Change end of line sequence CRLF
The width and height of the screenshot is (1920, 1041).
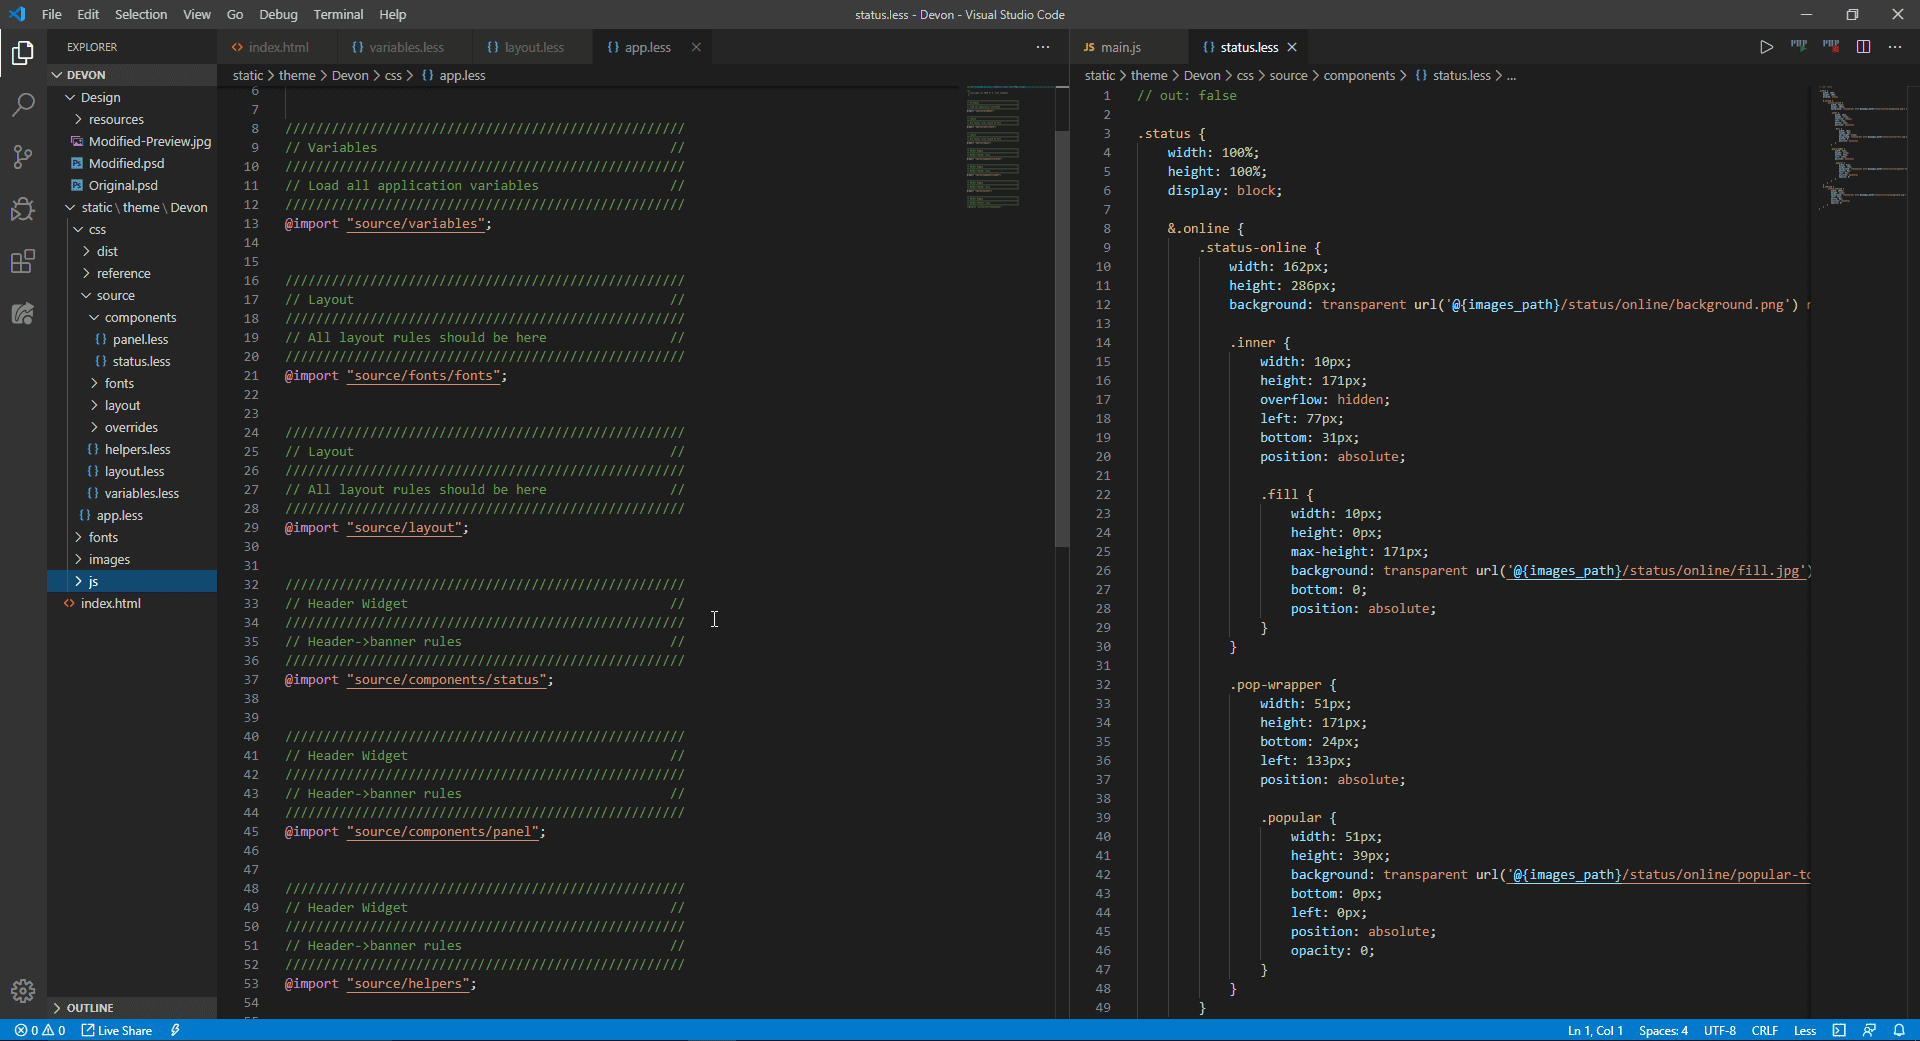click(x=1765, y=1030)
